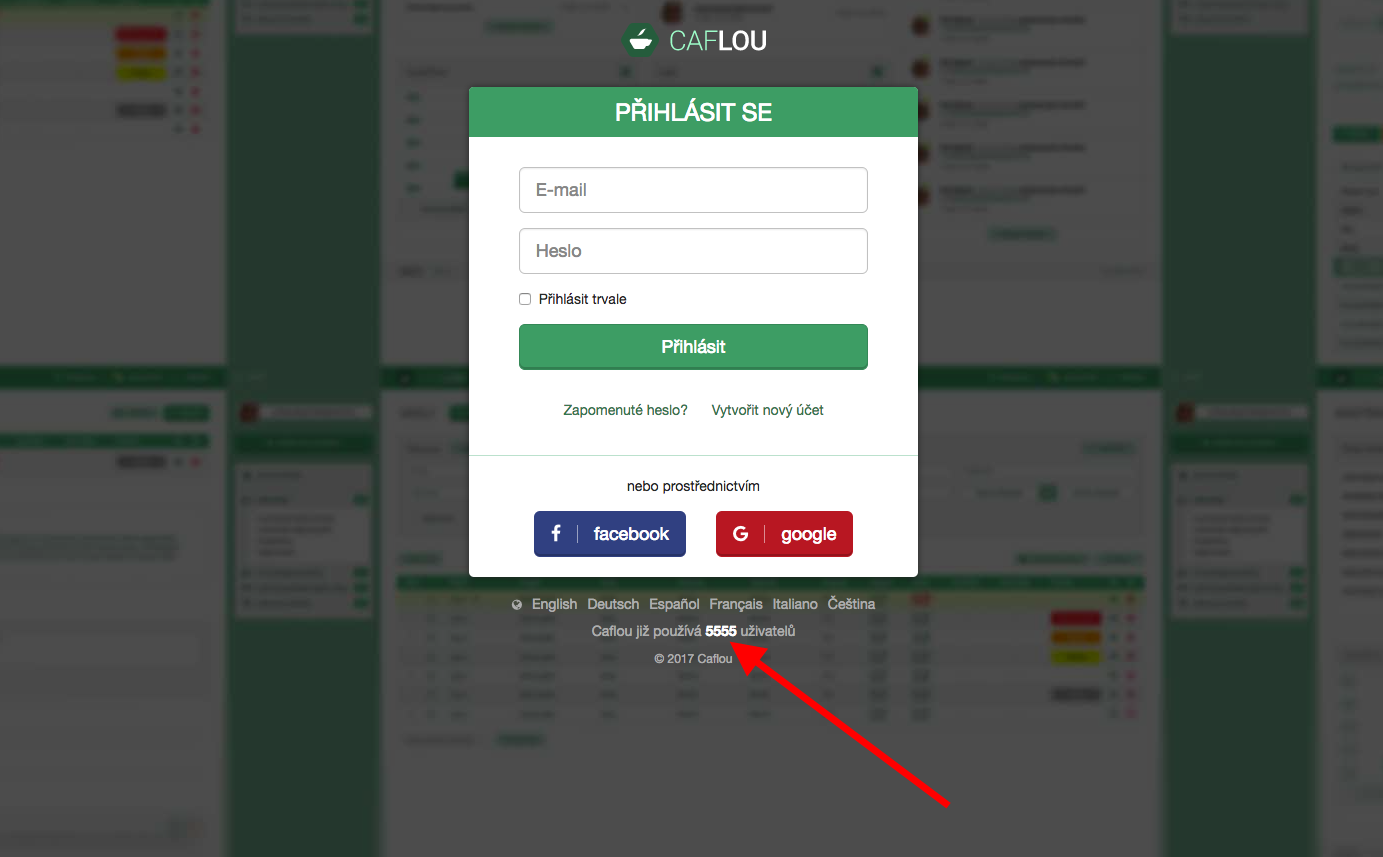Sign in via the facebook label

[x=631, y=534]
